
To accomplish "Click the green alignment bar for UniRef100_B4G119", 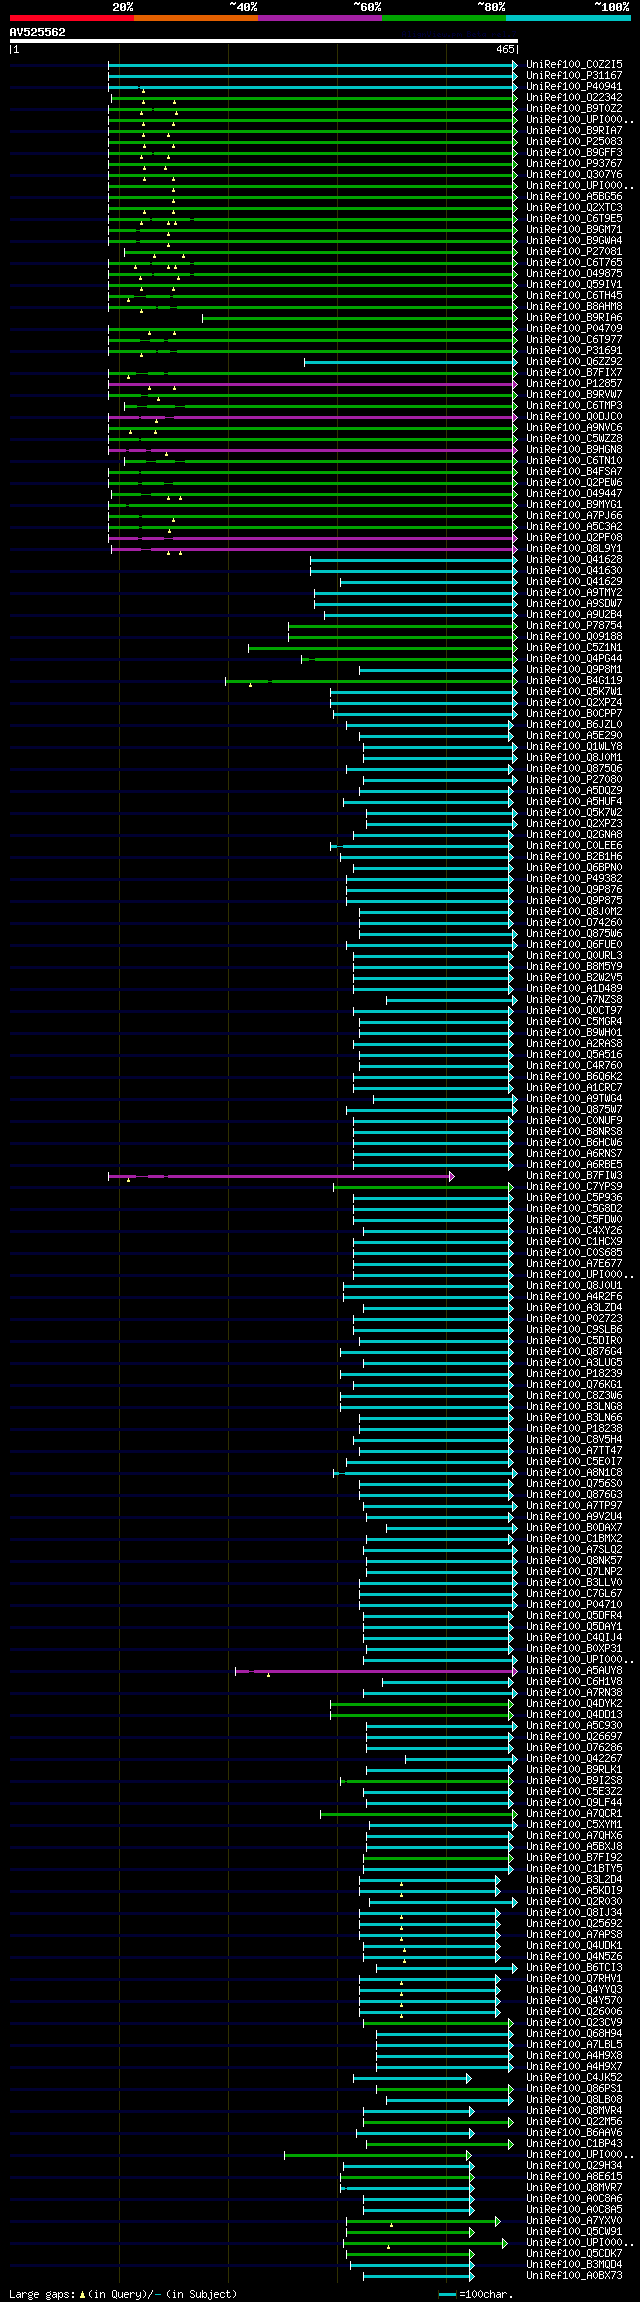I will point(371,681).
